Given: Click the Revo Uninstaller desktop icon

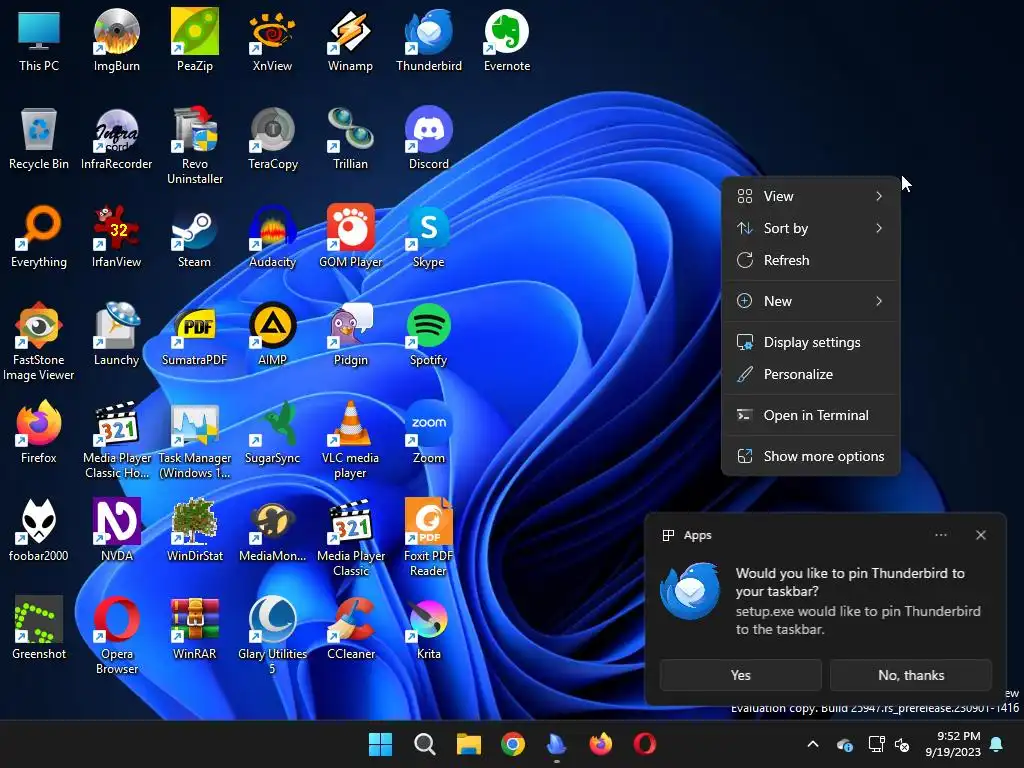Looking at the screenshot, I should tap(195, 146).
